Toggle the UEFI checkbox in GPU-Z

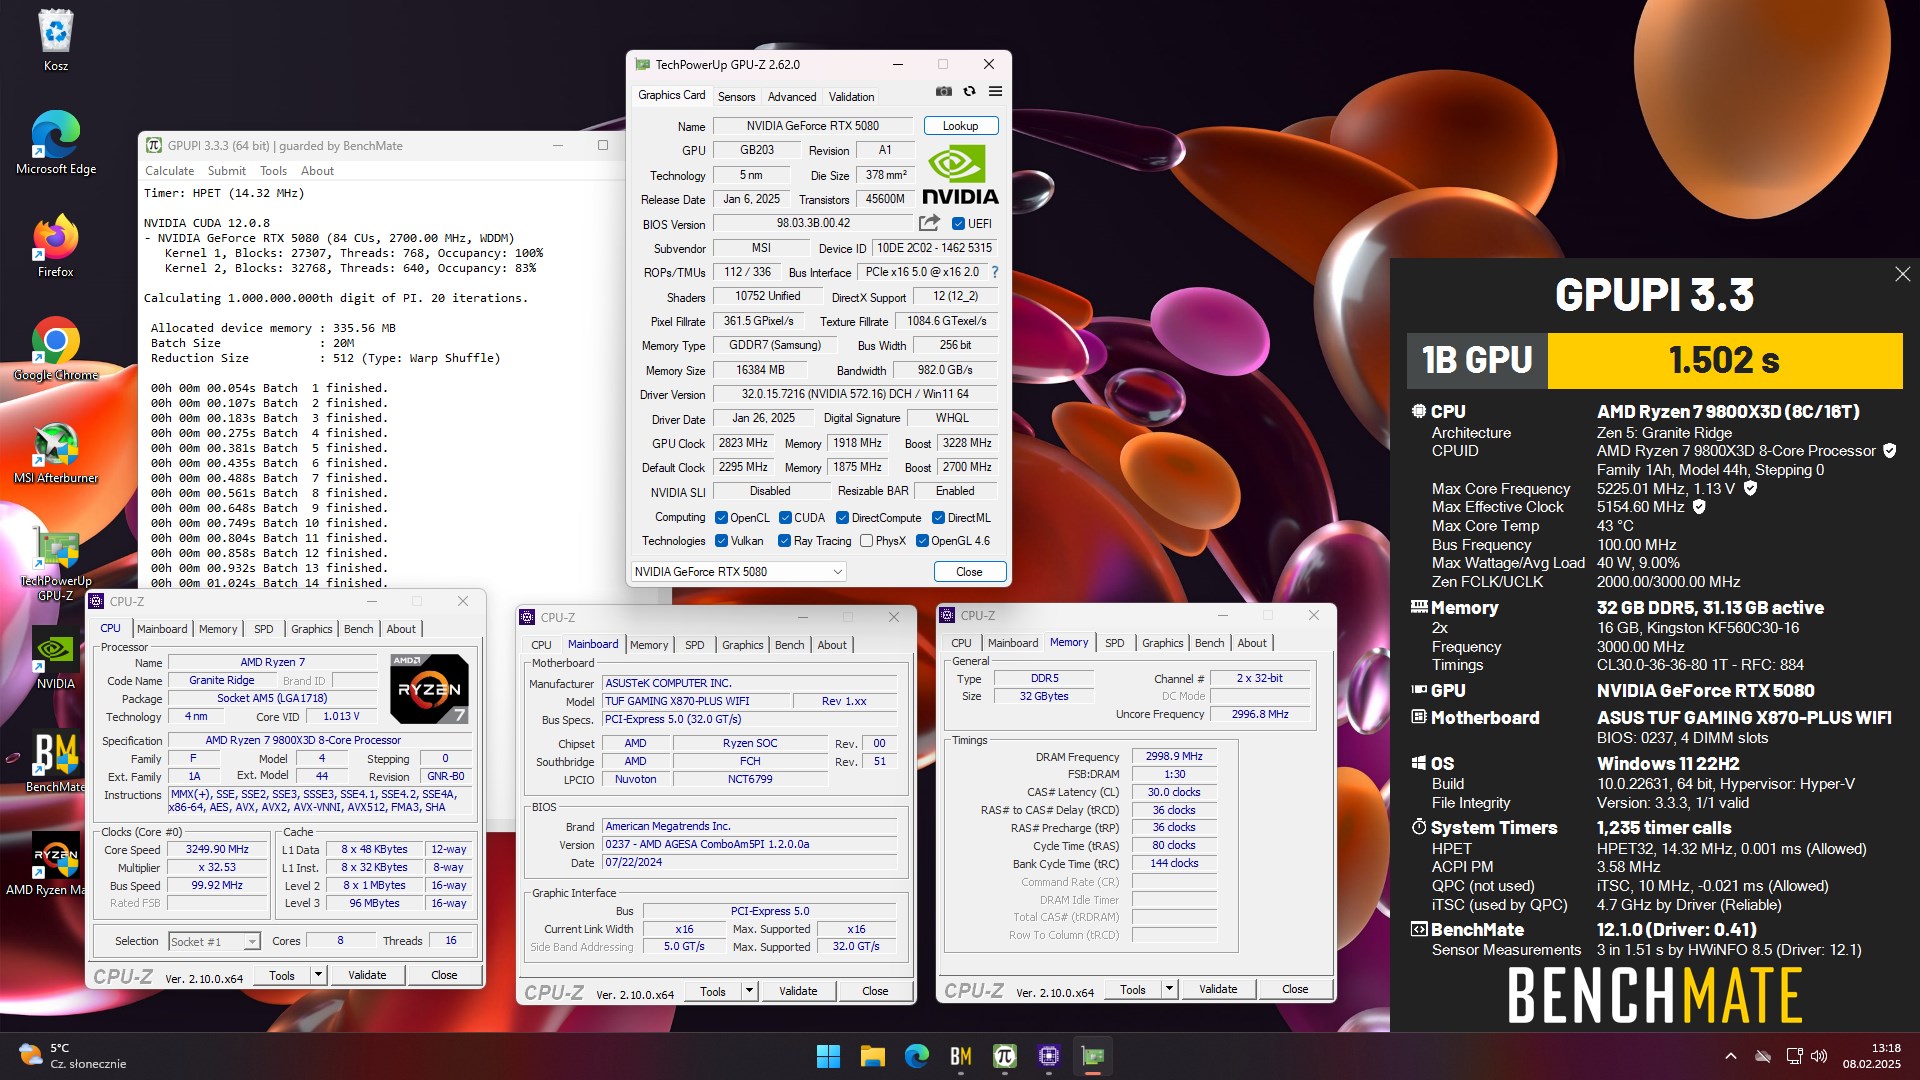(x=958, y=224)
